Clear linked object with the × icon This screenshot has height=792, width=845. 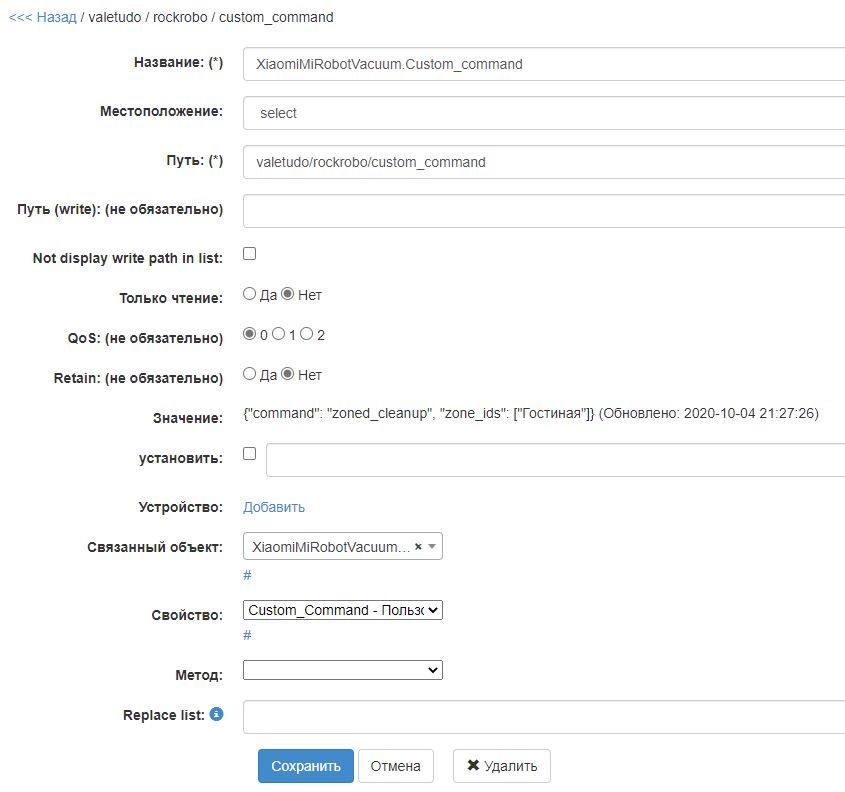point(418,547)
